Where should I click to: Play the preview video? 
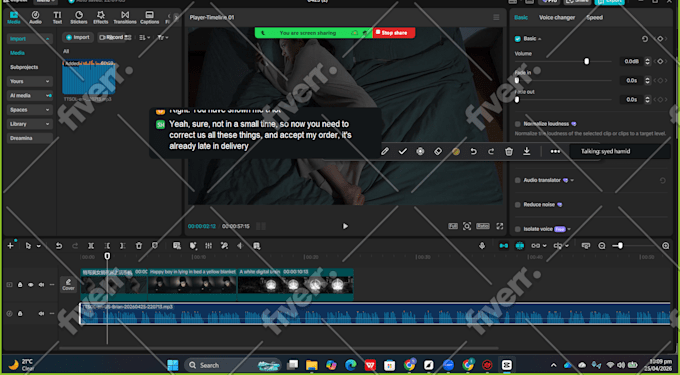coord(345,226)
